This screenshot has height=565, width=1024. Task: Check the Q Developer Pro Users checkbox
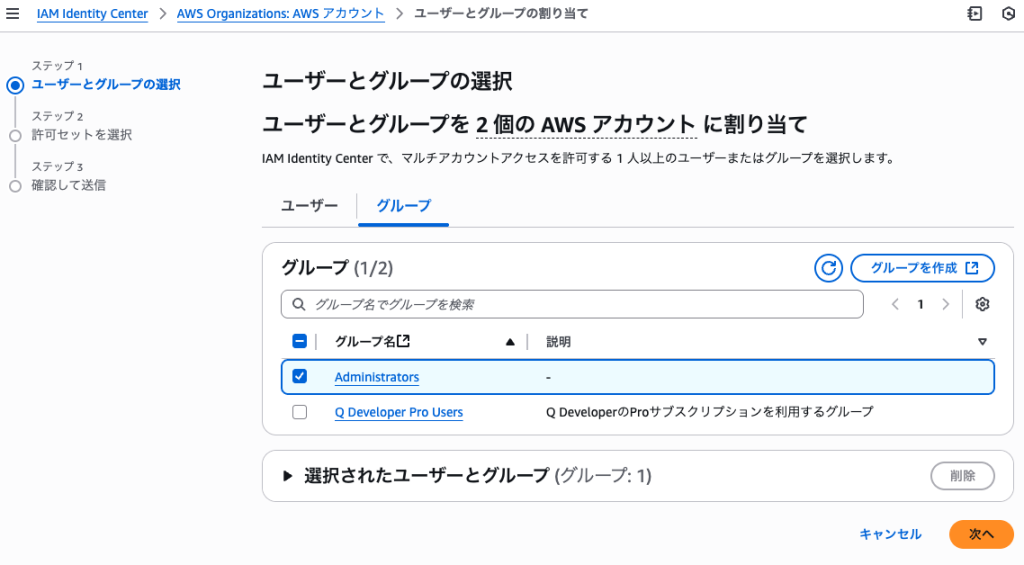click(300, 412)
